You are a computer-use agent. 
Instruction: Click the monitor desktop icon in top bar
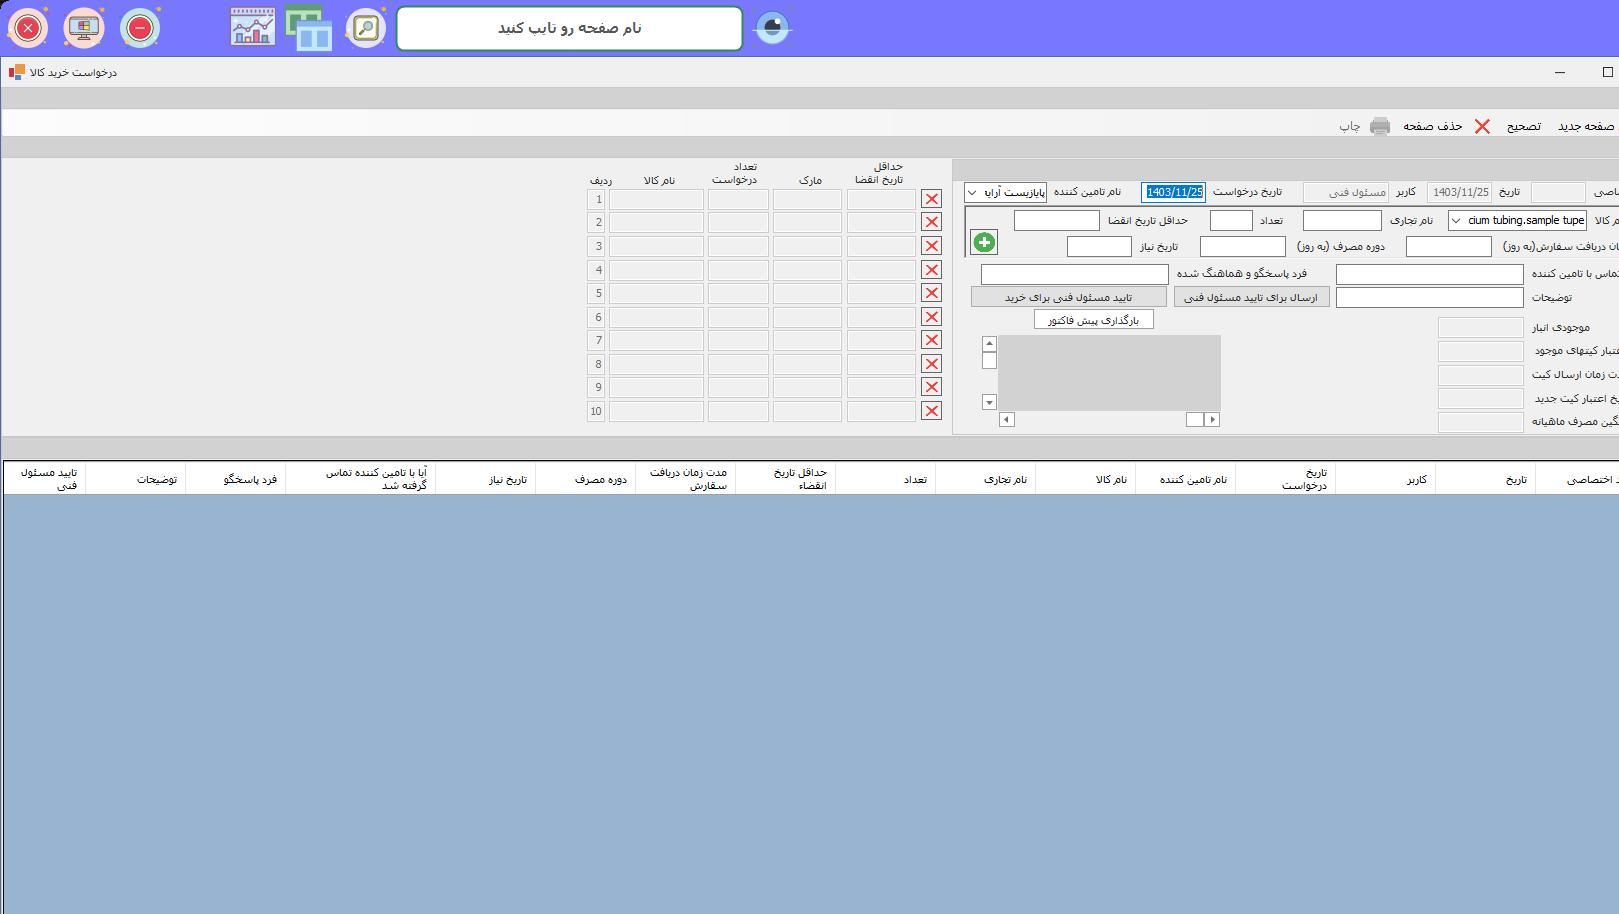(x=84, y=28)
